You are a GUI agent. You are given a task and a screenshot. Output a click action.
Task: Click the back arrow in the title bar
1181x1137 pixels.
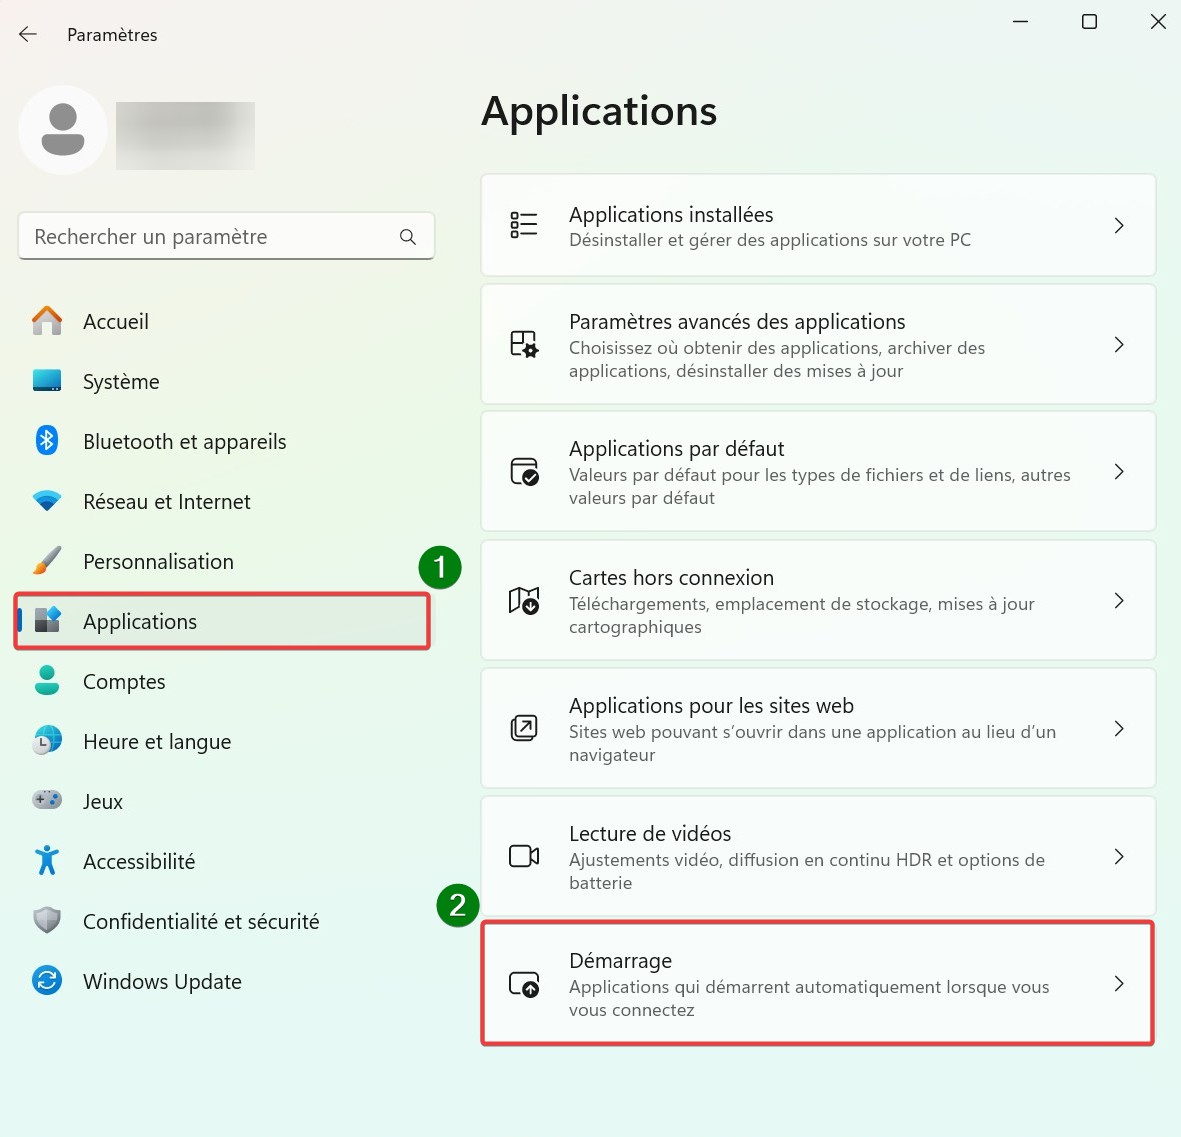tap(28, 34)
